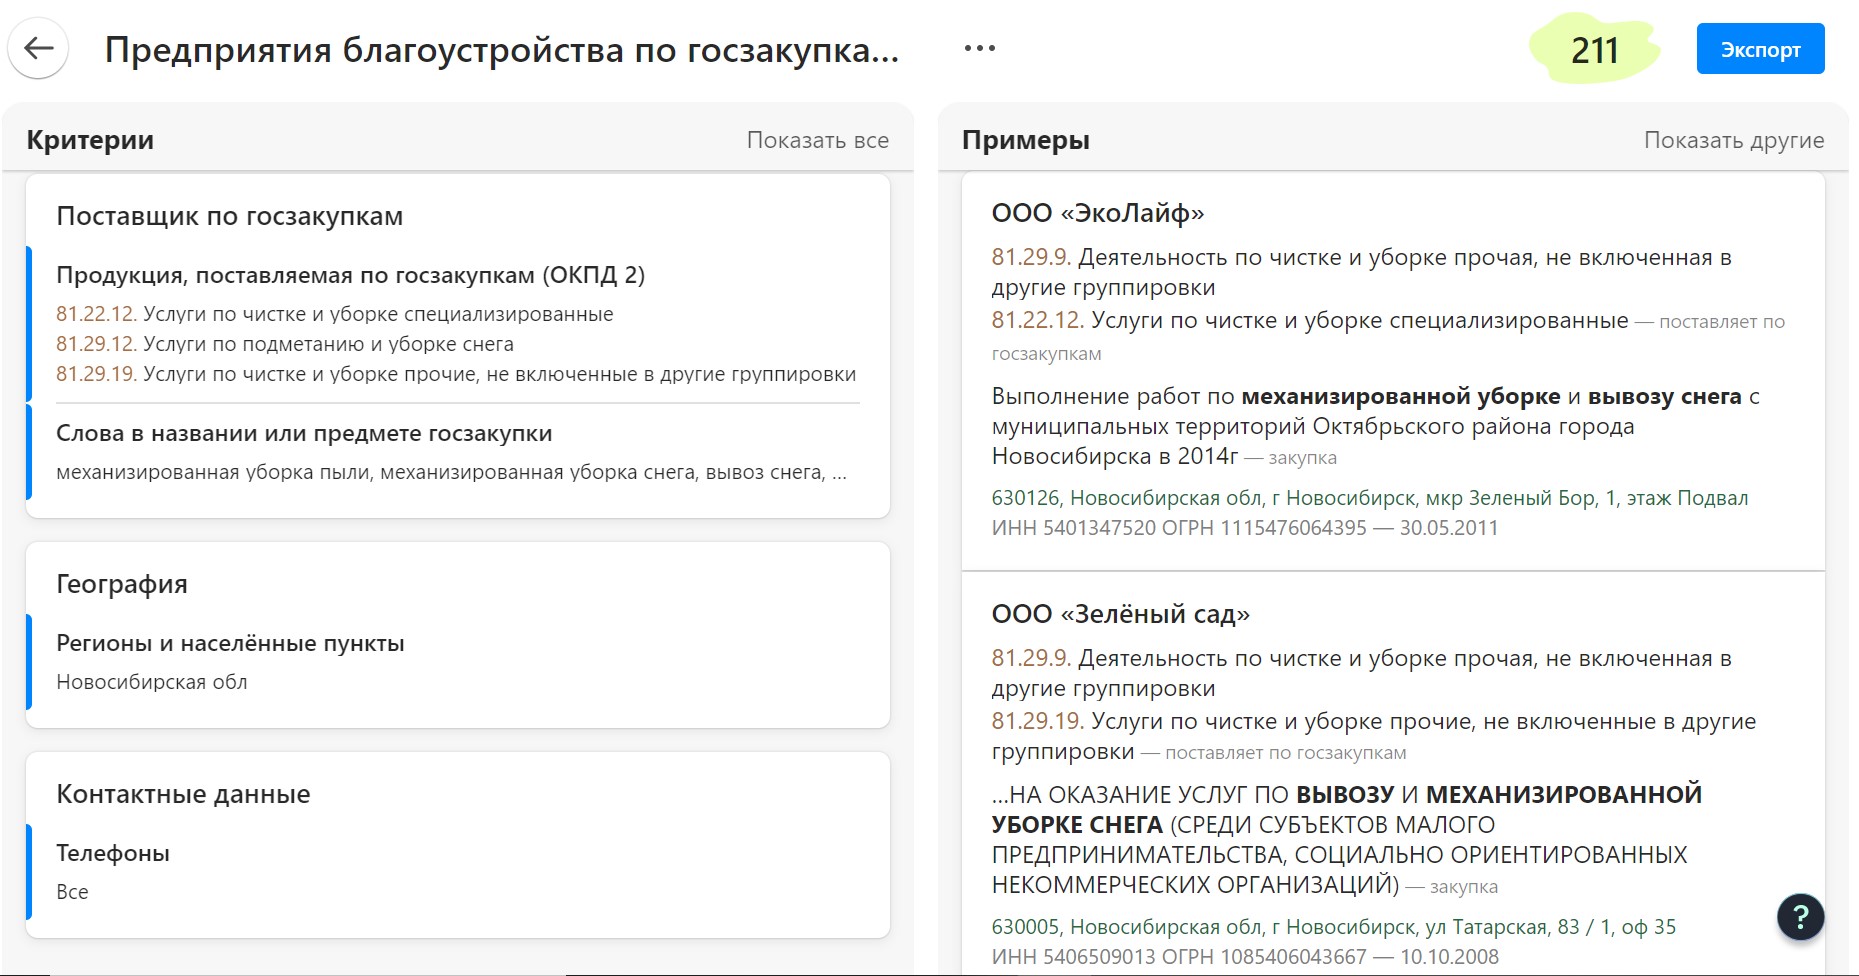Click Показать все in criteria panel
This screenshot has height=976, width=1859.
pos(817,140)
